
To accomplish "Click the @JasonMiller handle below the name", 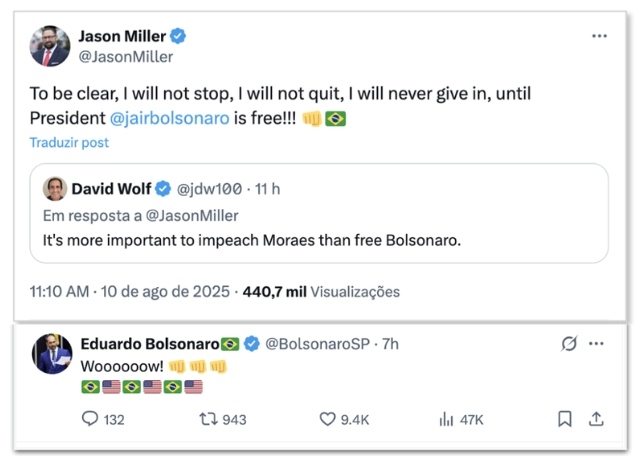I will point(125,56).
